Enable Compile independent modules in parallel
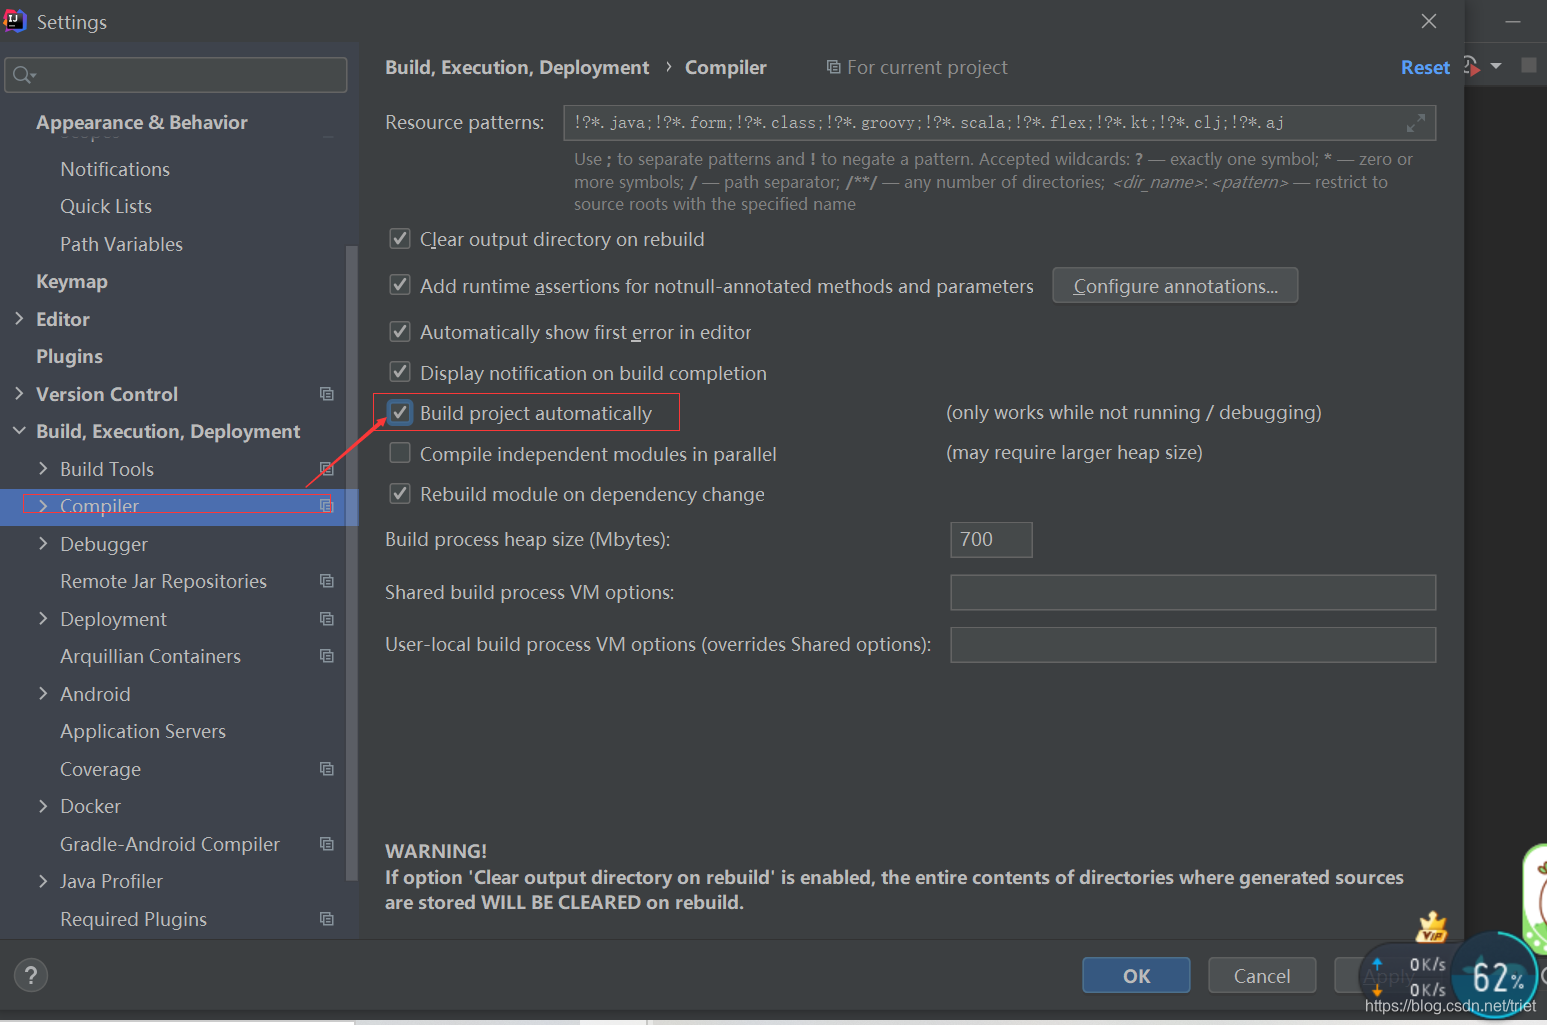 pos(400,453)
